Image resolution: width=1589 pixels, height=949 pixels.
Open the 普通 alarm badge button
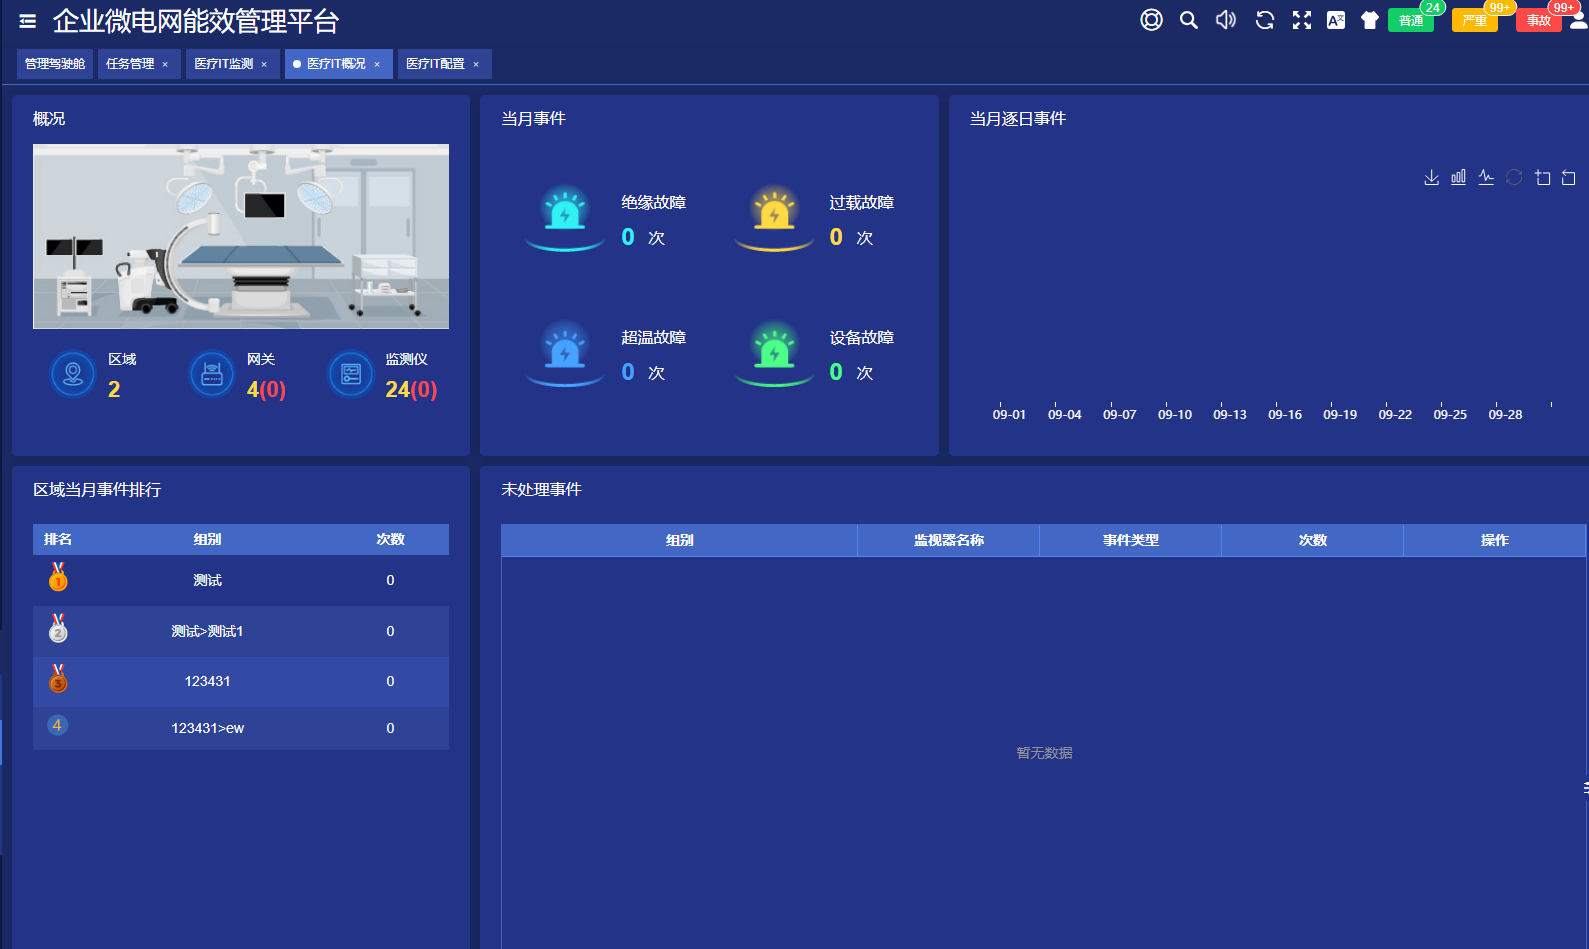click(1410, 21)
